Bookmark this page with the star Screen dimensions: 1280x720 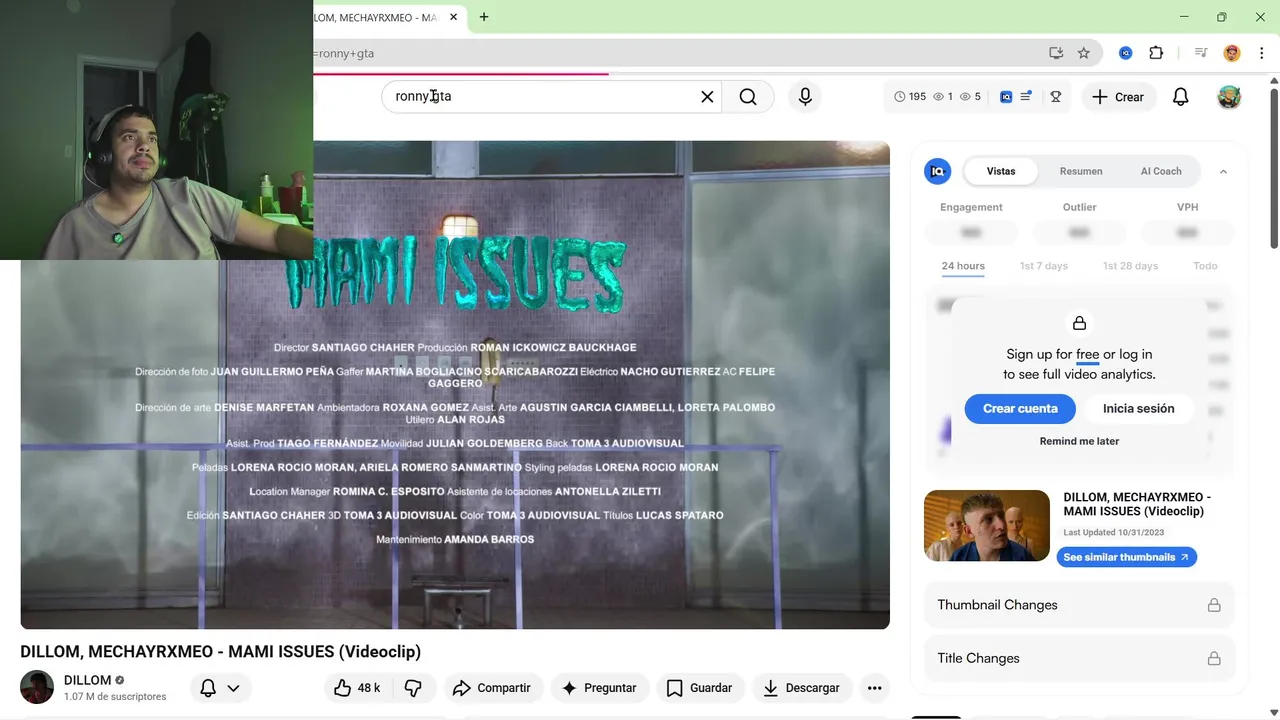pos(1084,53)
